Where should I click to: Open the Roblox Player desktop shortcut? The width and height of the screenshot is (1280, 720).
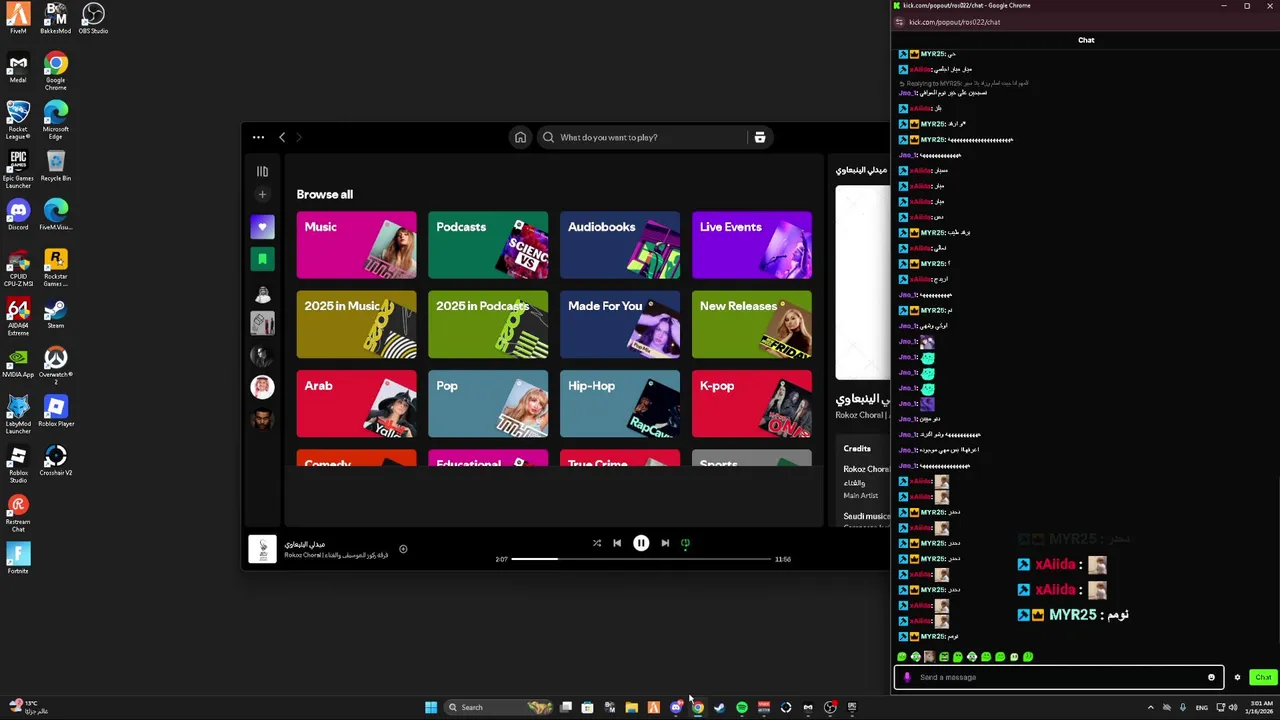56,411
